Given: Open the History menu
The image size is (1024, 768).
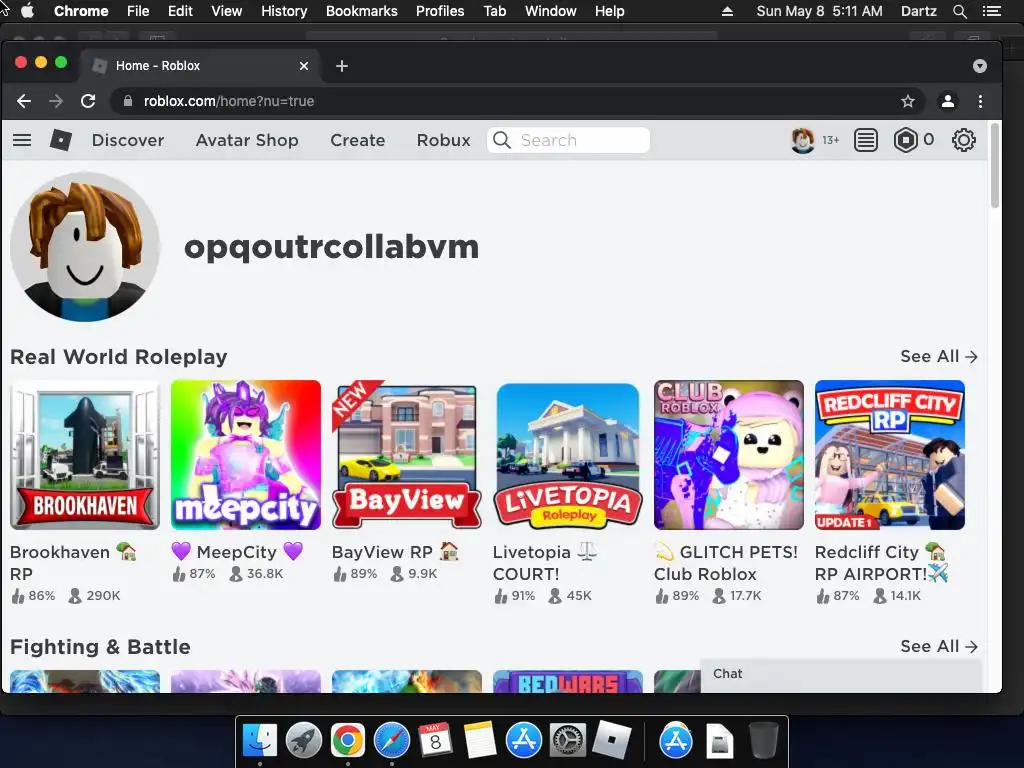Looking at the screenshot, I should coord(284,11).
